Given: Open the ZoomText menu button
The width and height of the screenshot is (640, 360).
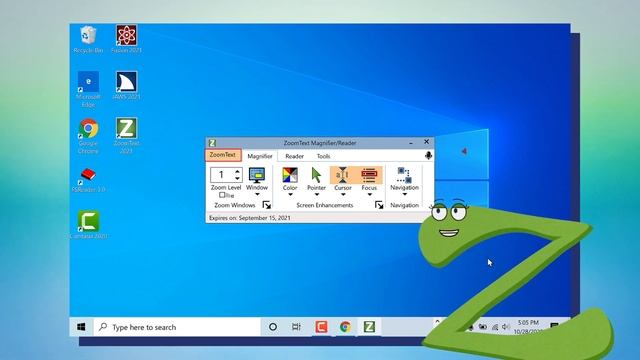Looking at the screenshot, I should click(223, 155).
